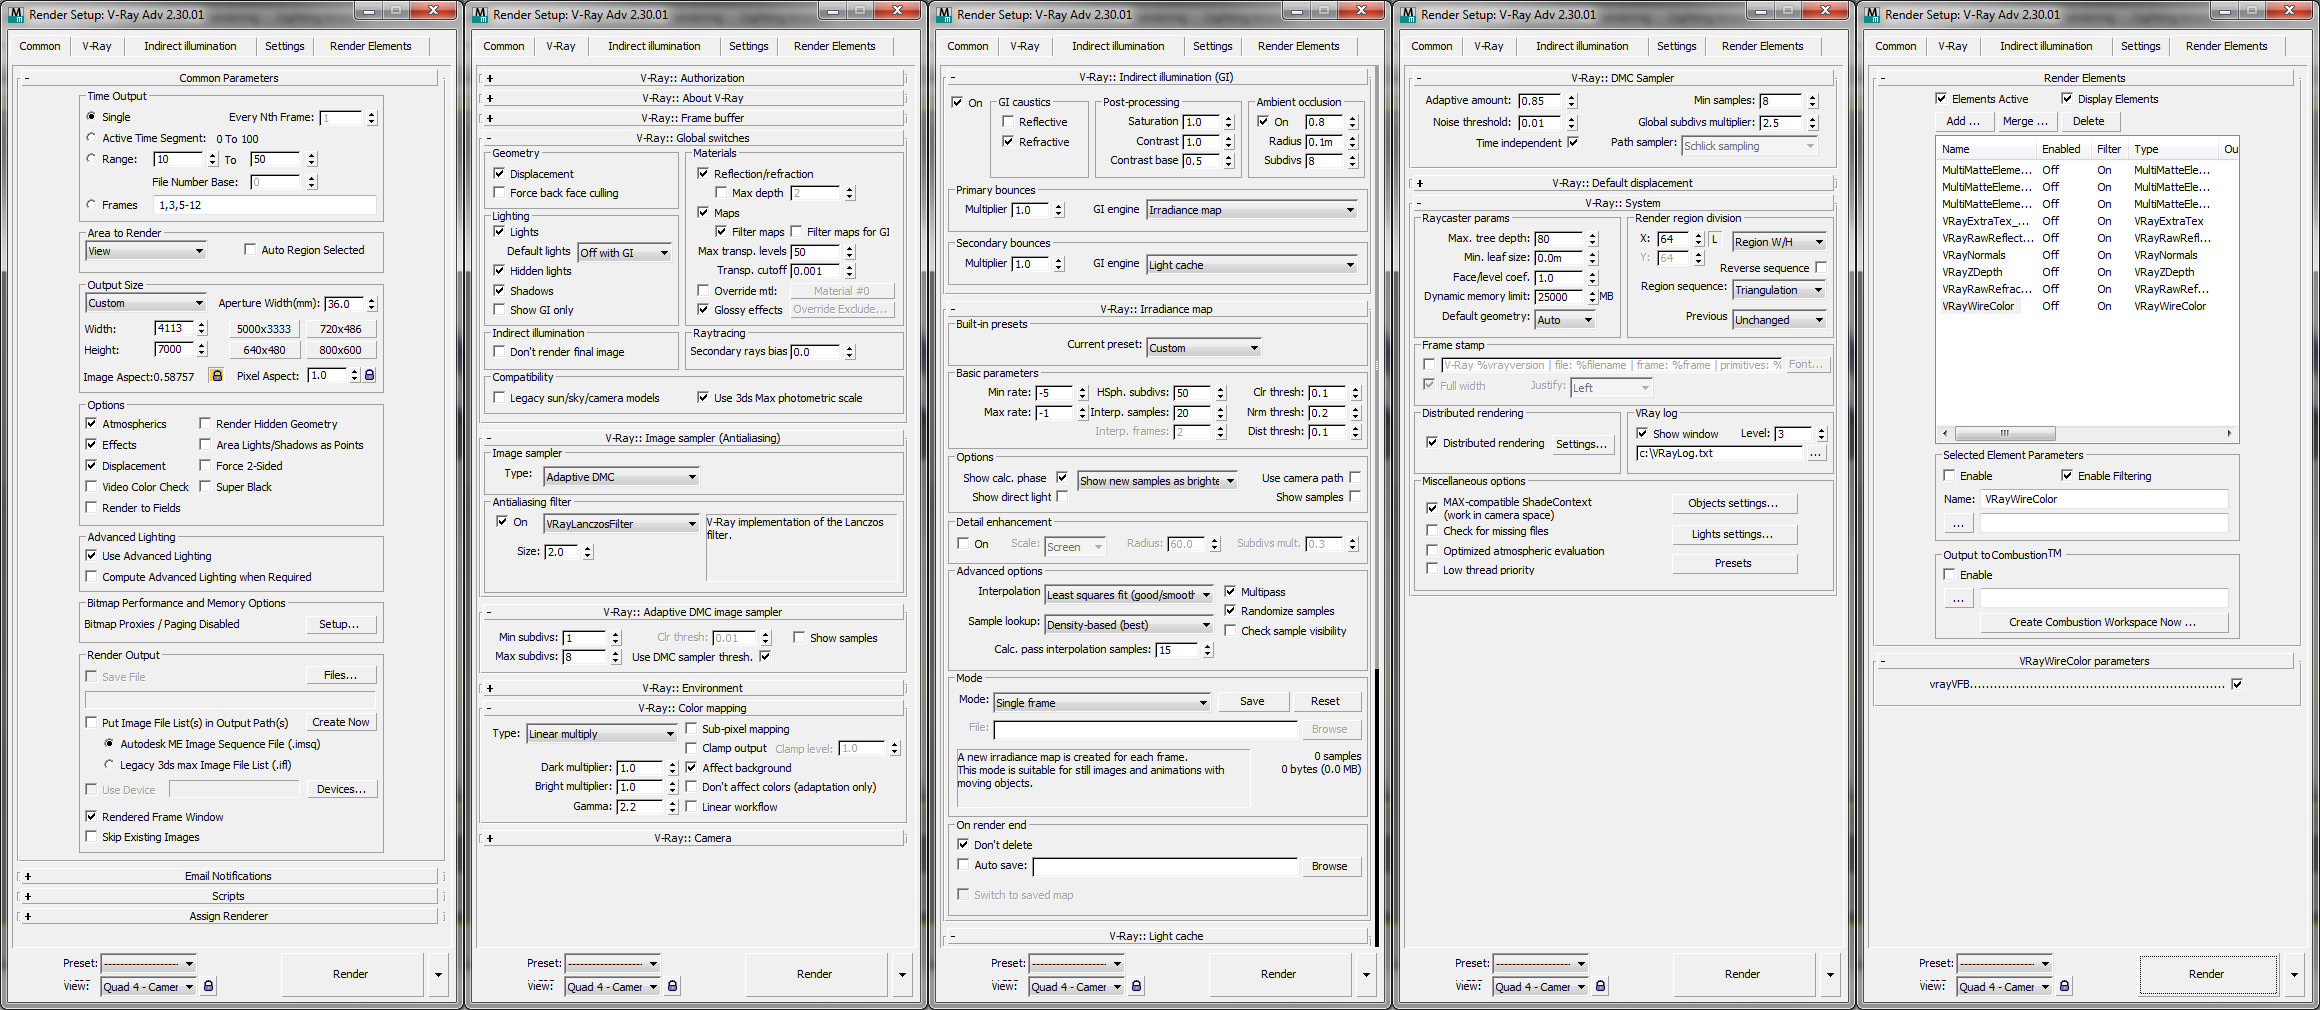This screenshot has height=1010, width=2320.
Task: Toggle Force back face culling checkbox
Action: tap(499, 193)
